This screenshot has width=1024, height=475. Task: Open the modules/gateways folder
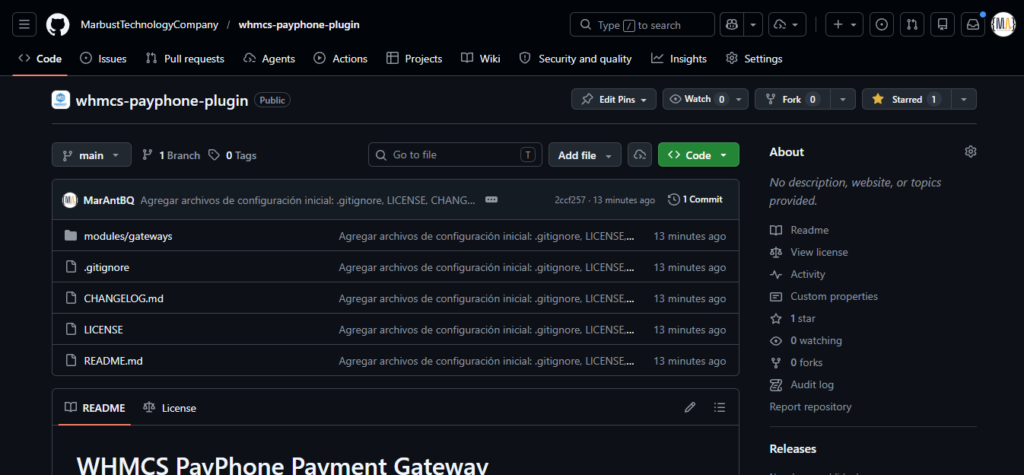(128, 236)
